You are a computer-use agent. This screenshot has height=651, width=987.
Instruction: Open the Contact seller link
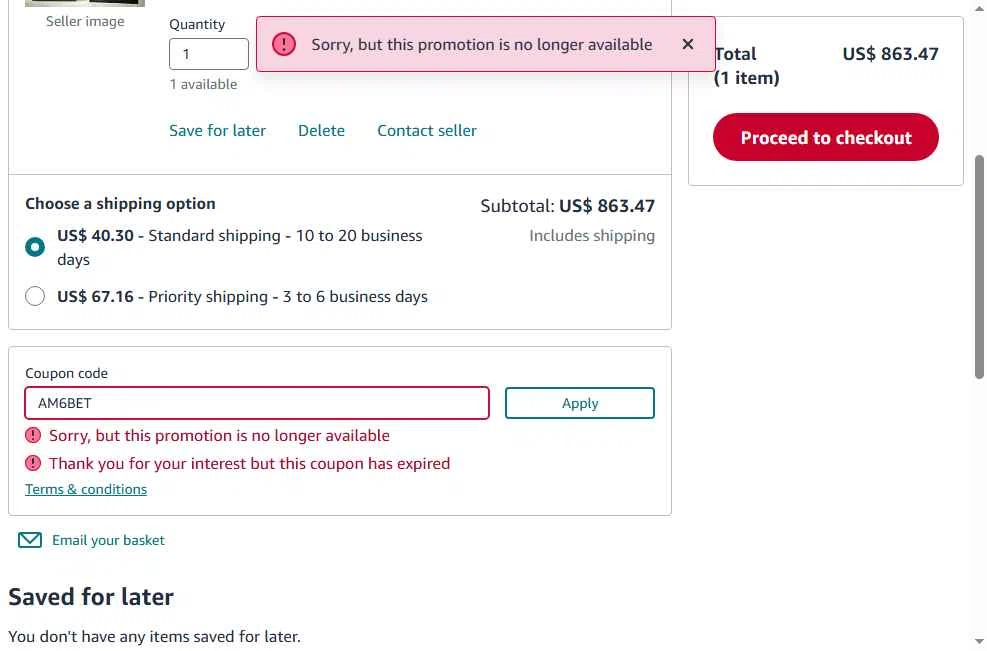point(427,130)
